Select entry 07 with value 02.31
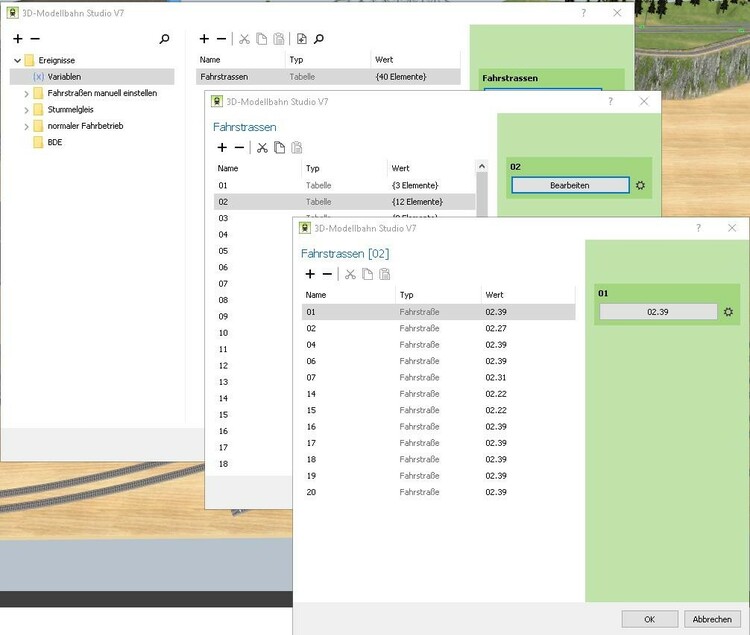 438,377
